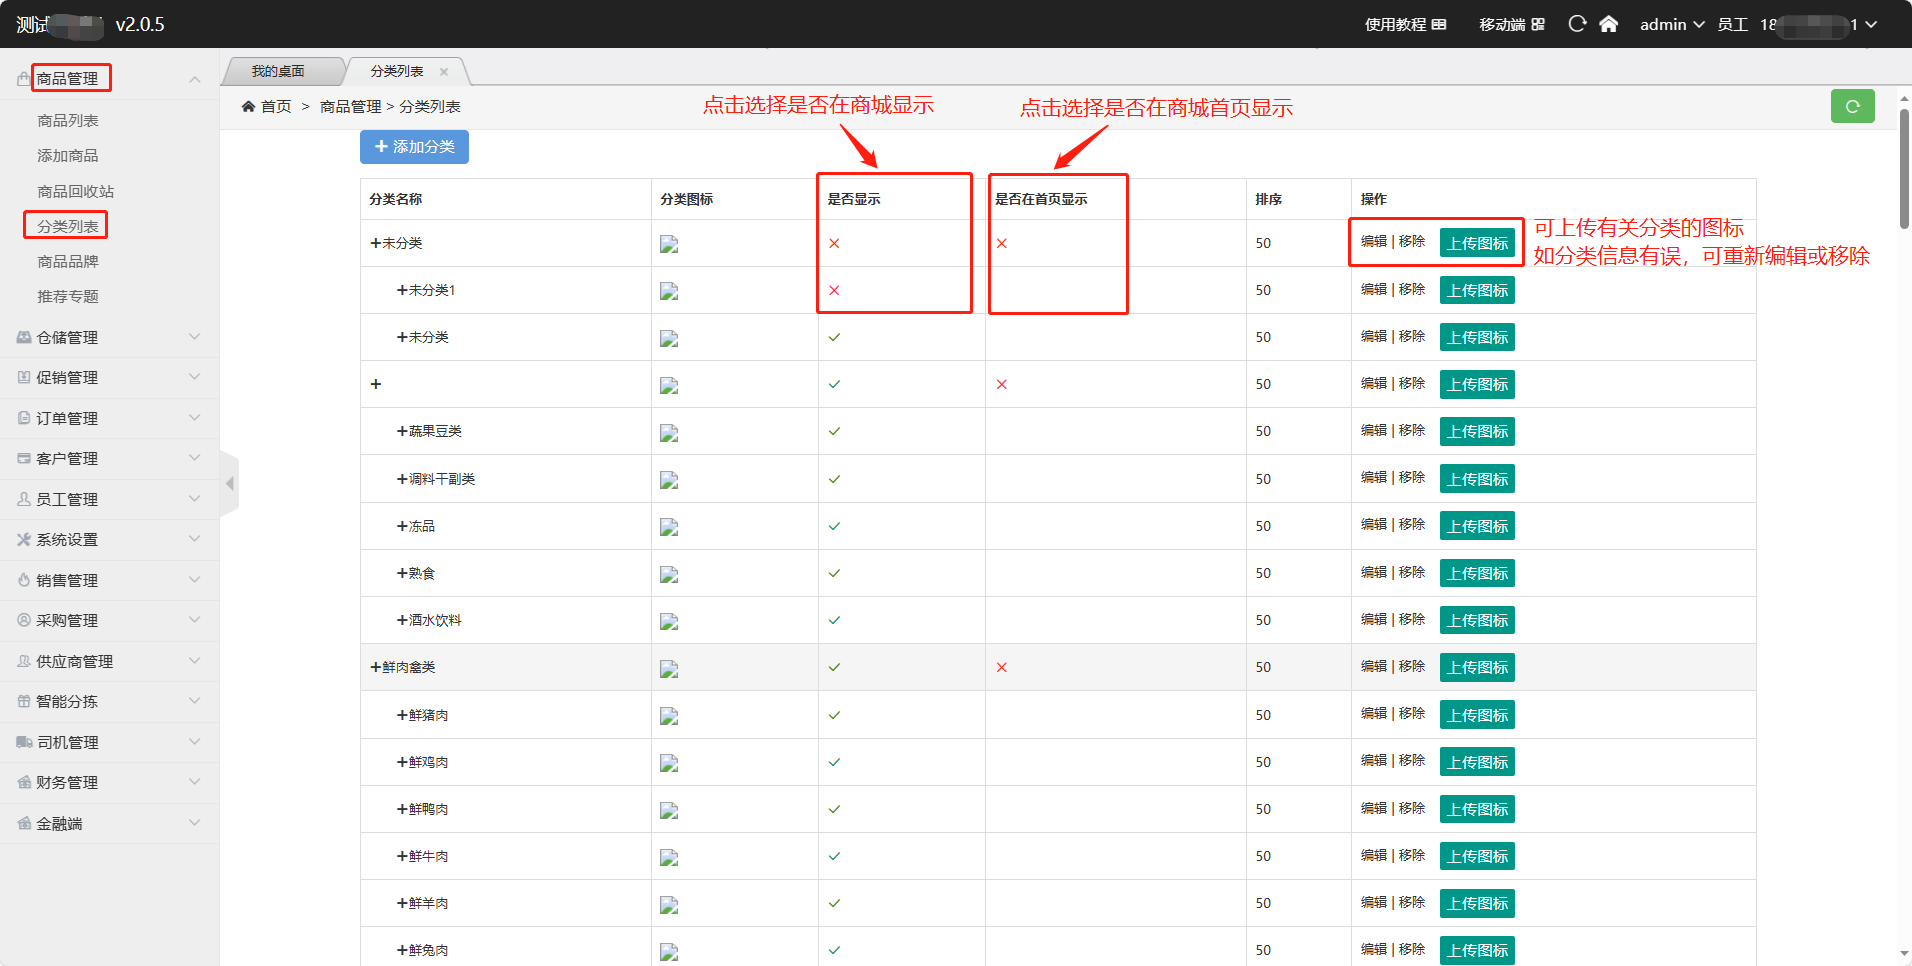
Task: Collapse the sidebar using left arrow handle
Action: [x=230, y=484]
